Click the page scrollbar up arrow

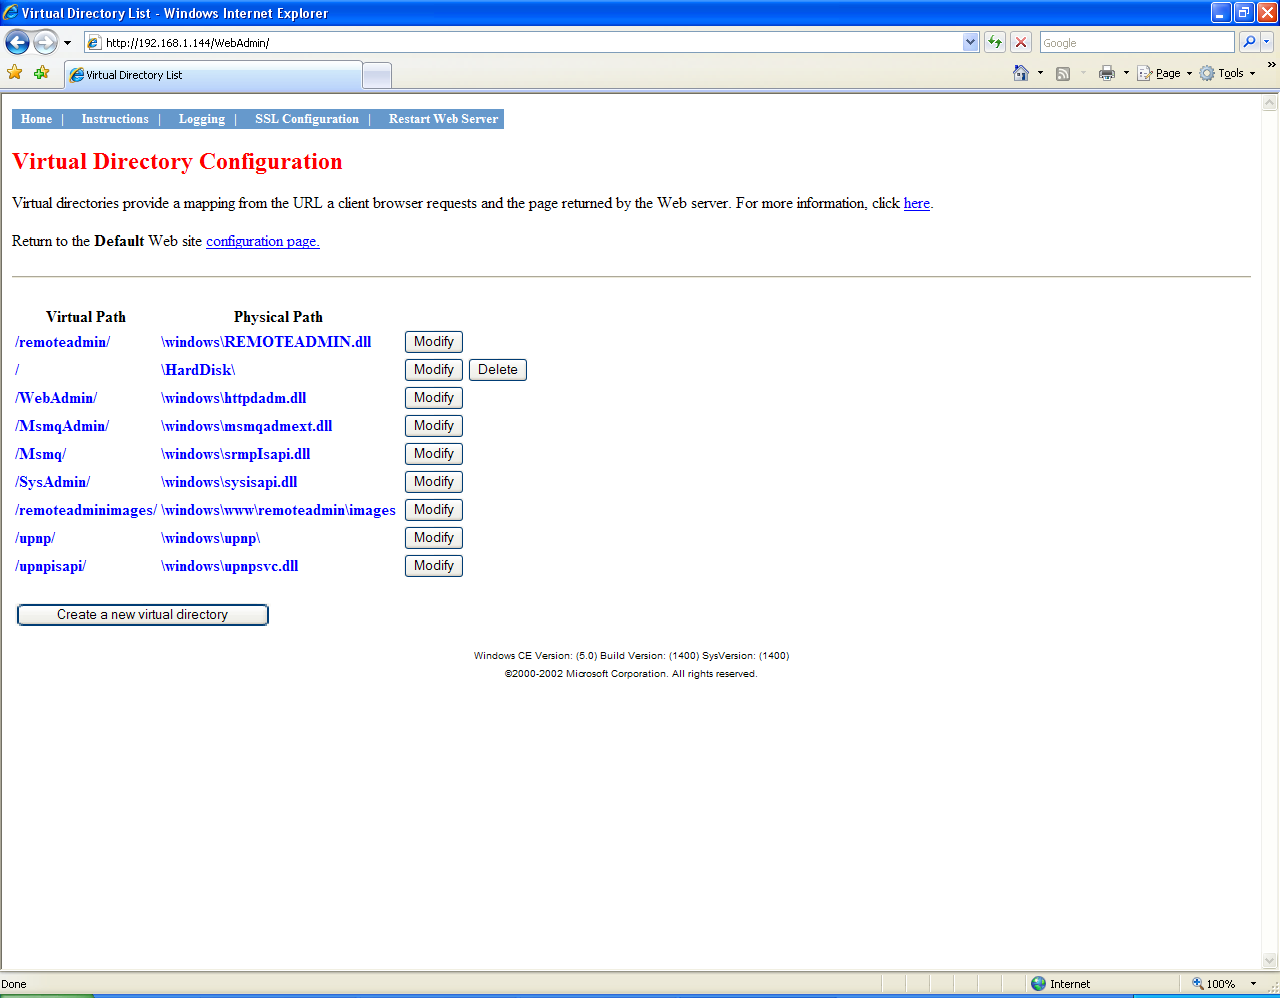click(x=1270, y=103)
